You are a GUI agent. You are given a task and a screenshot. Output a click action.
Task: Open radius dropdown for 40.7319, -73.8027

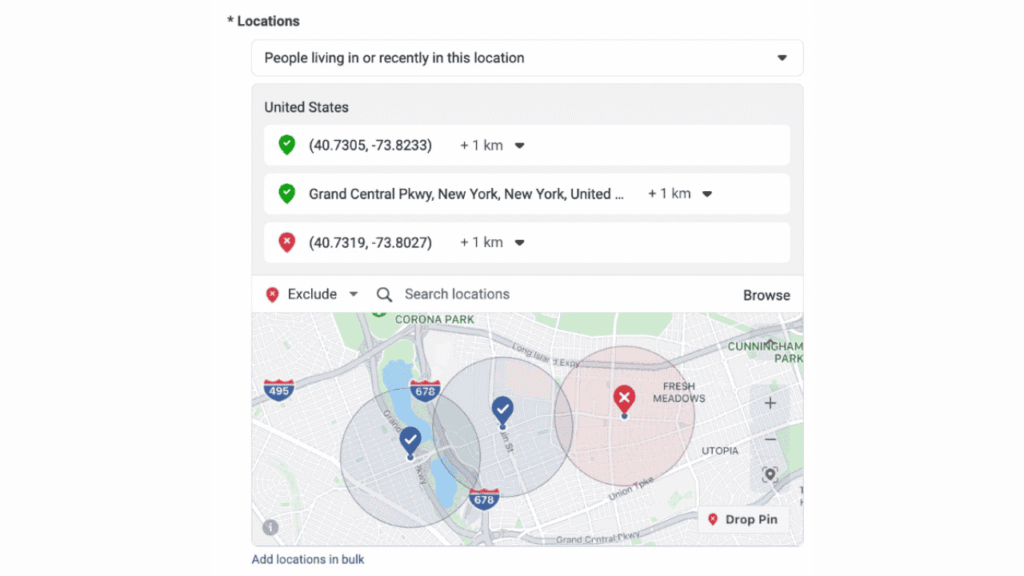pos(519,243)
